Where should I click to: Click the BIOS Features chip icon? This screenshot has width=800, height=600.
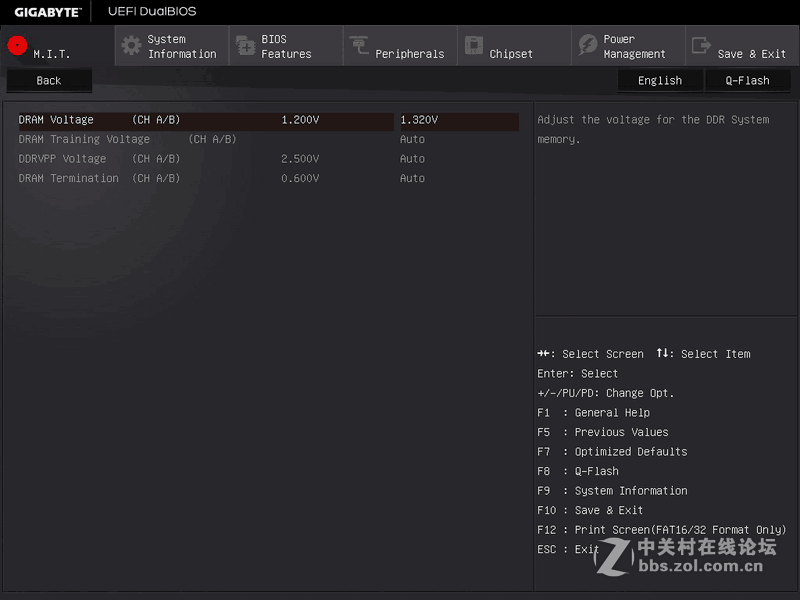pos(245,45)
